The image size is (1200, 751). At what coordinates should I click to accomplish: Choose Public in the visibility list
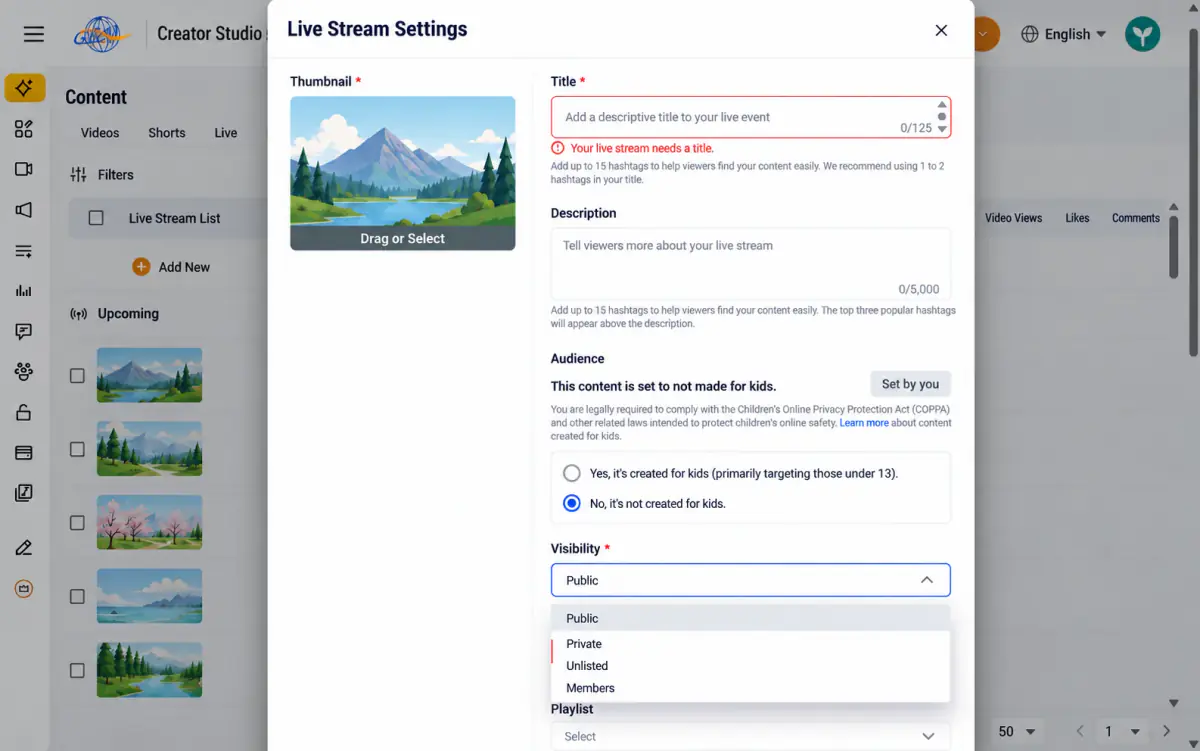(x=750, y=618)
